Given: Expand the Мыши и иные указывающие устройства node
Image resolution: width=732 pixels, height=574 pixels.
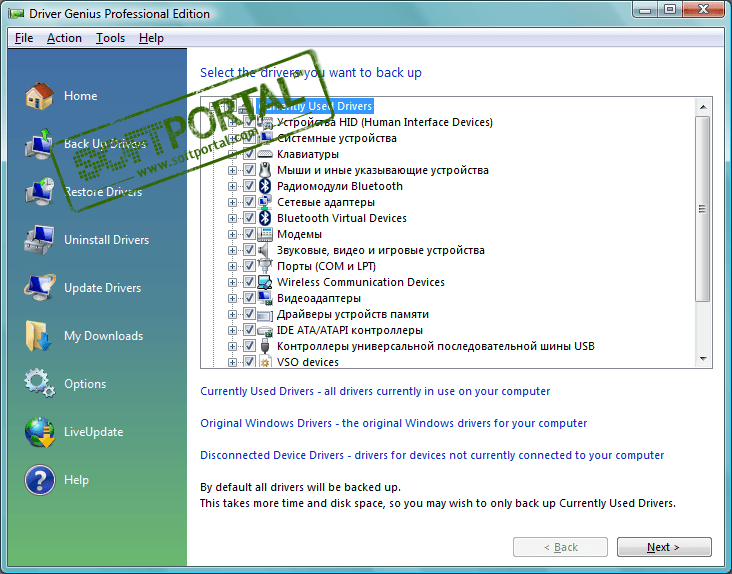Looking at the screenshot, I should coord(232,170).
